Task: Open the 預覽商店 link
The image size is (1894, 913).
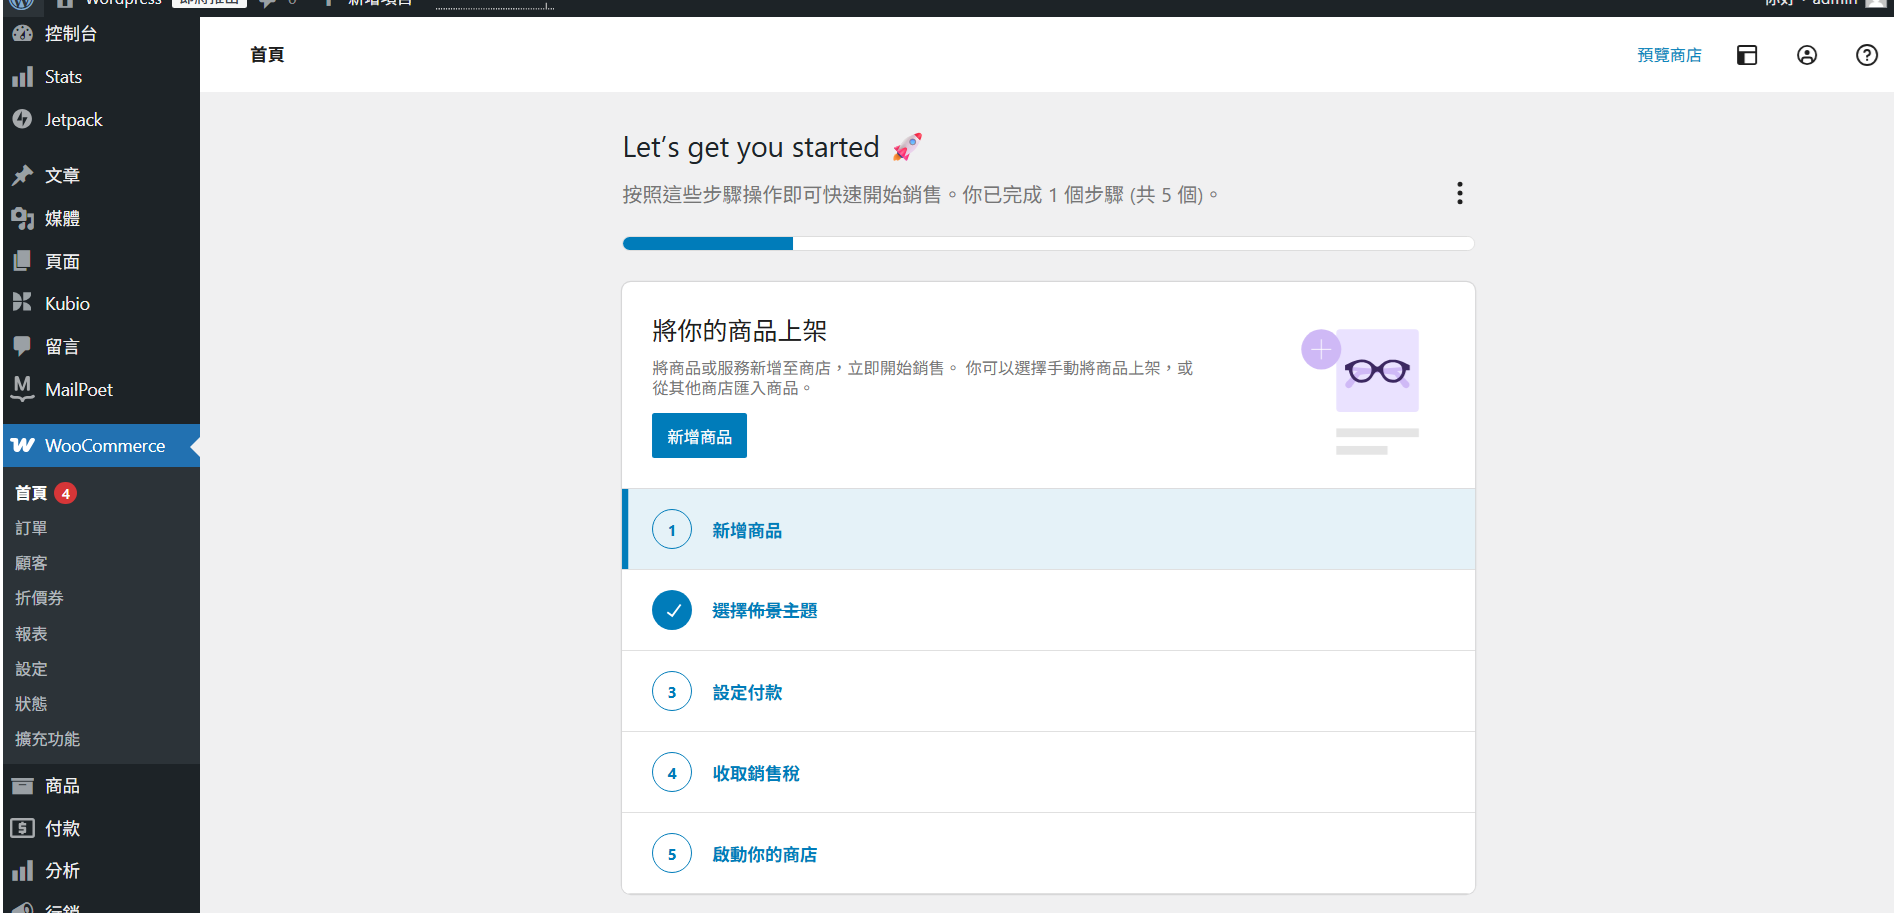Action: 1668,55
